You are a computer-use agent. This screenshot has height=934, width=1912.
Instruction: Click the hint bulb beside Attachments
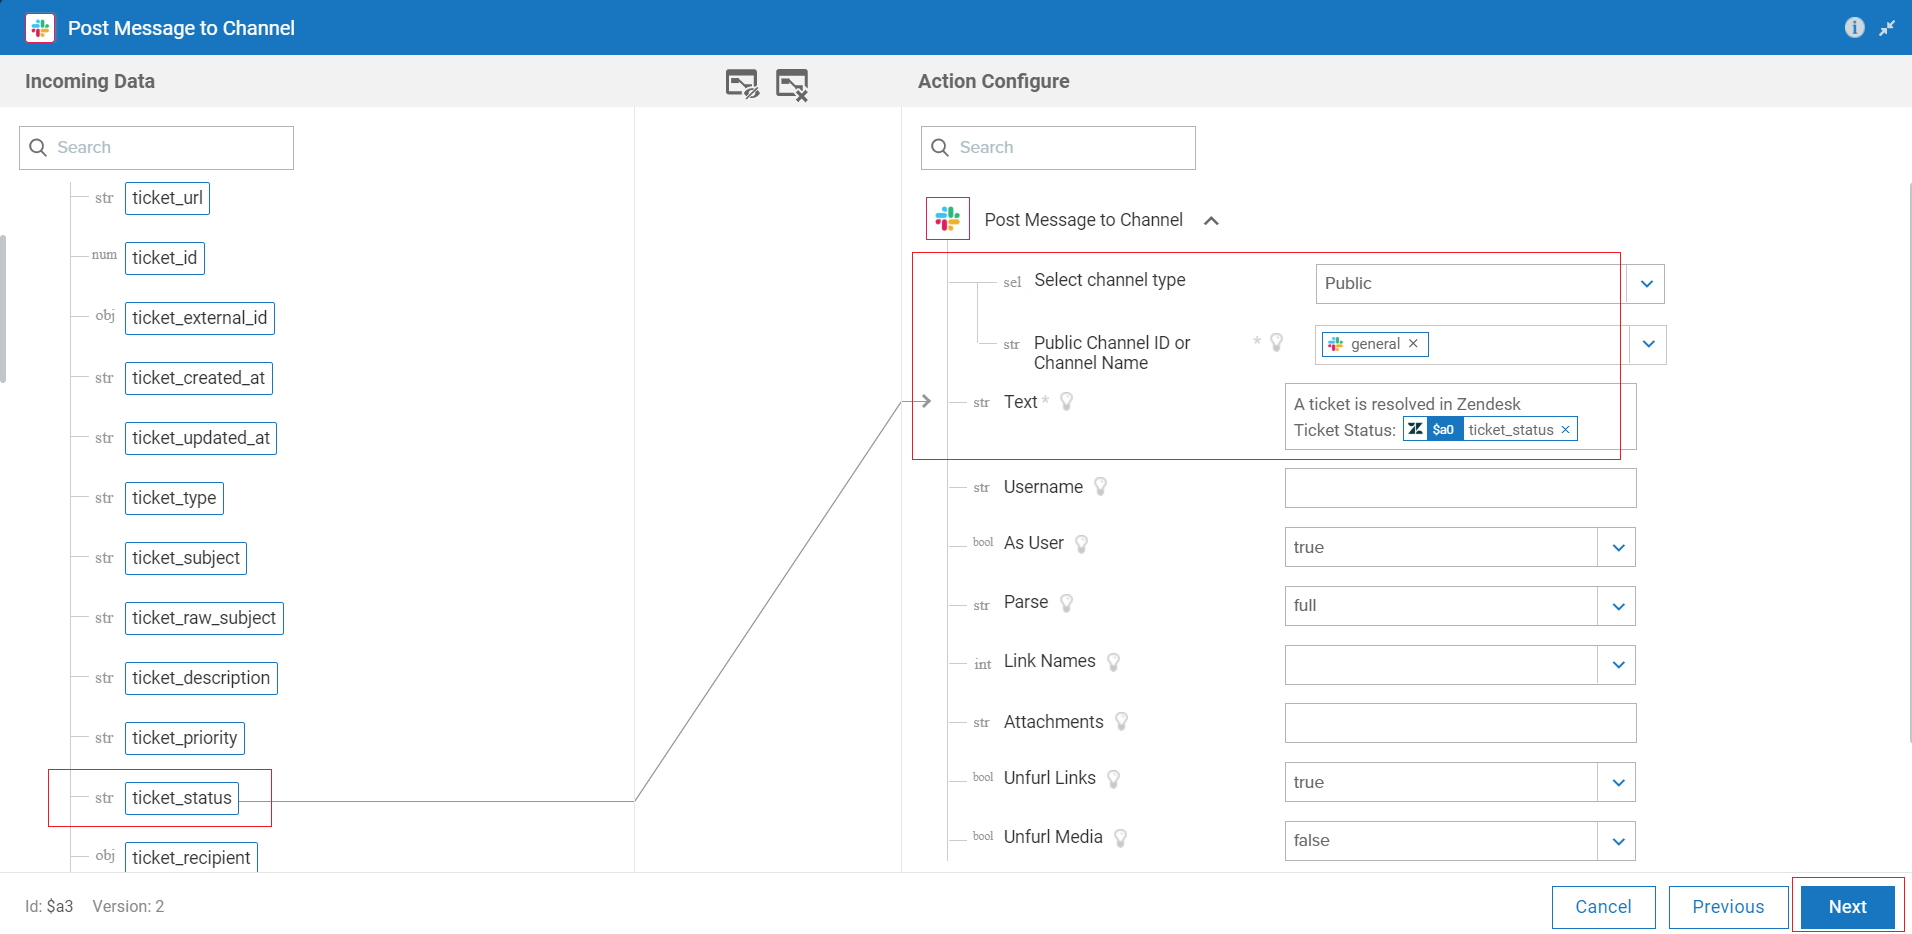click(1122, 722)
